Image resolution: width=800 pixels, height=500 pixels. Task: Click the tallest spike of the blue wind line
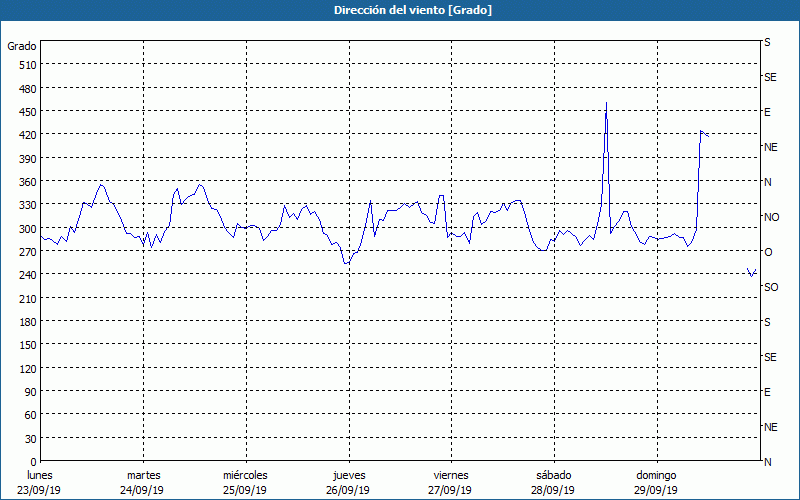(x=606, y=104)
